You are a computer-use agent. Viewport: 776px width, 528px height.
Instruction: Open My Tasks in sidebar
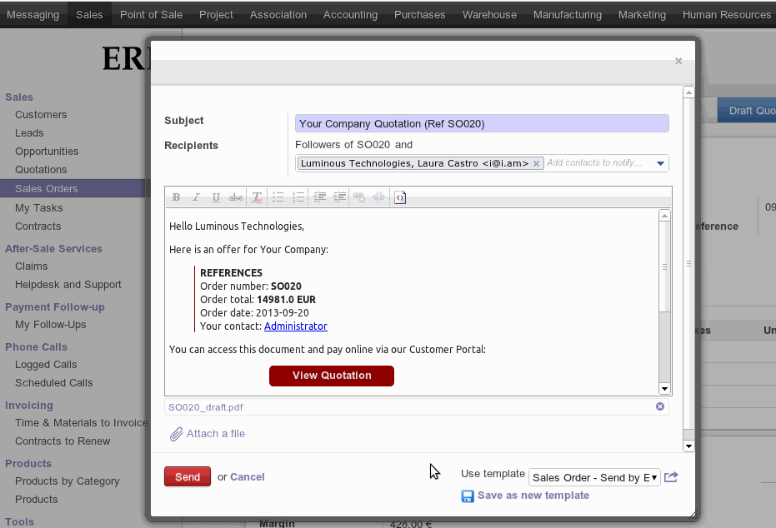[39, 208]
